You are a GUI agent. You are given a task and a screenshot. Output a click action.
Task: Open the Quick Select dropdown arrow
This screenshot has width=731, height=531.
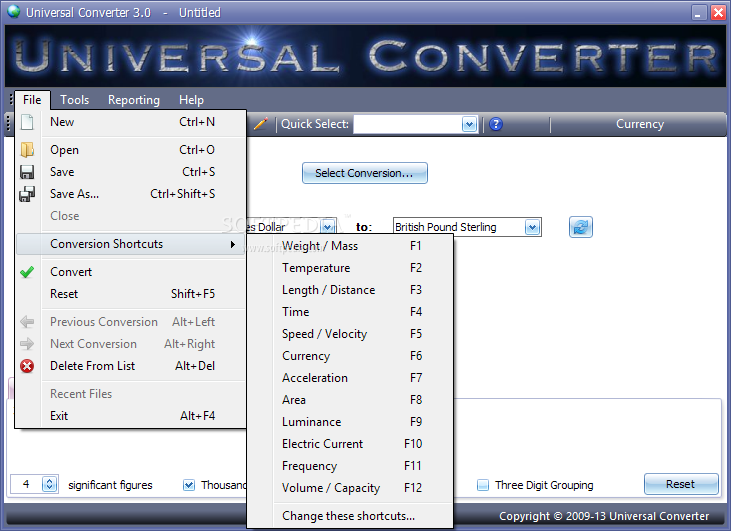tap(469, 124)
